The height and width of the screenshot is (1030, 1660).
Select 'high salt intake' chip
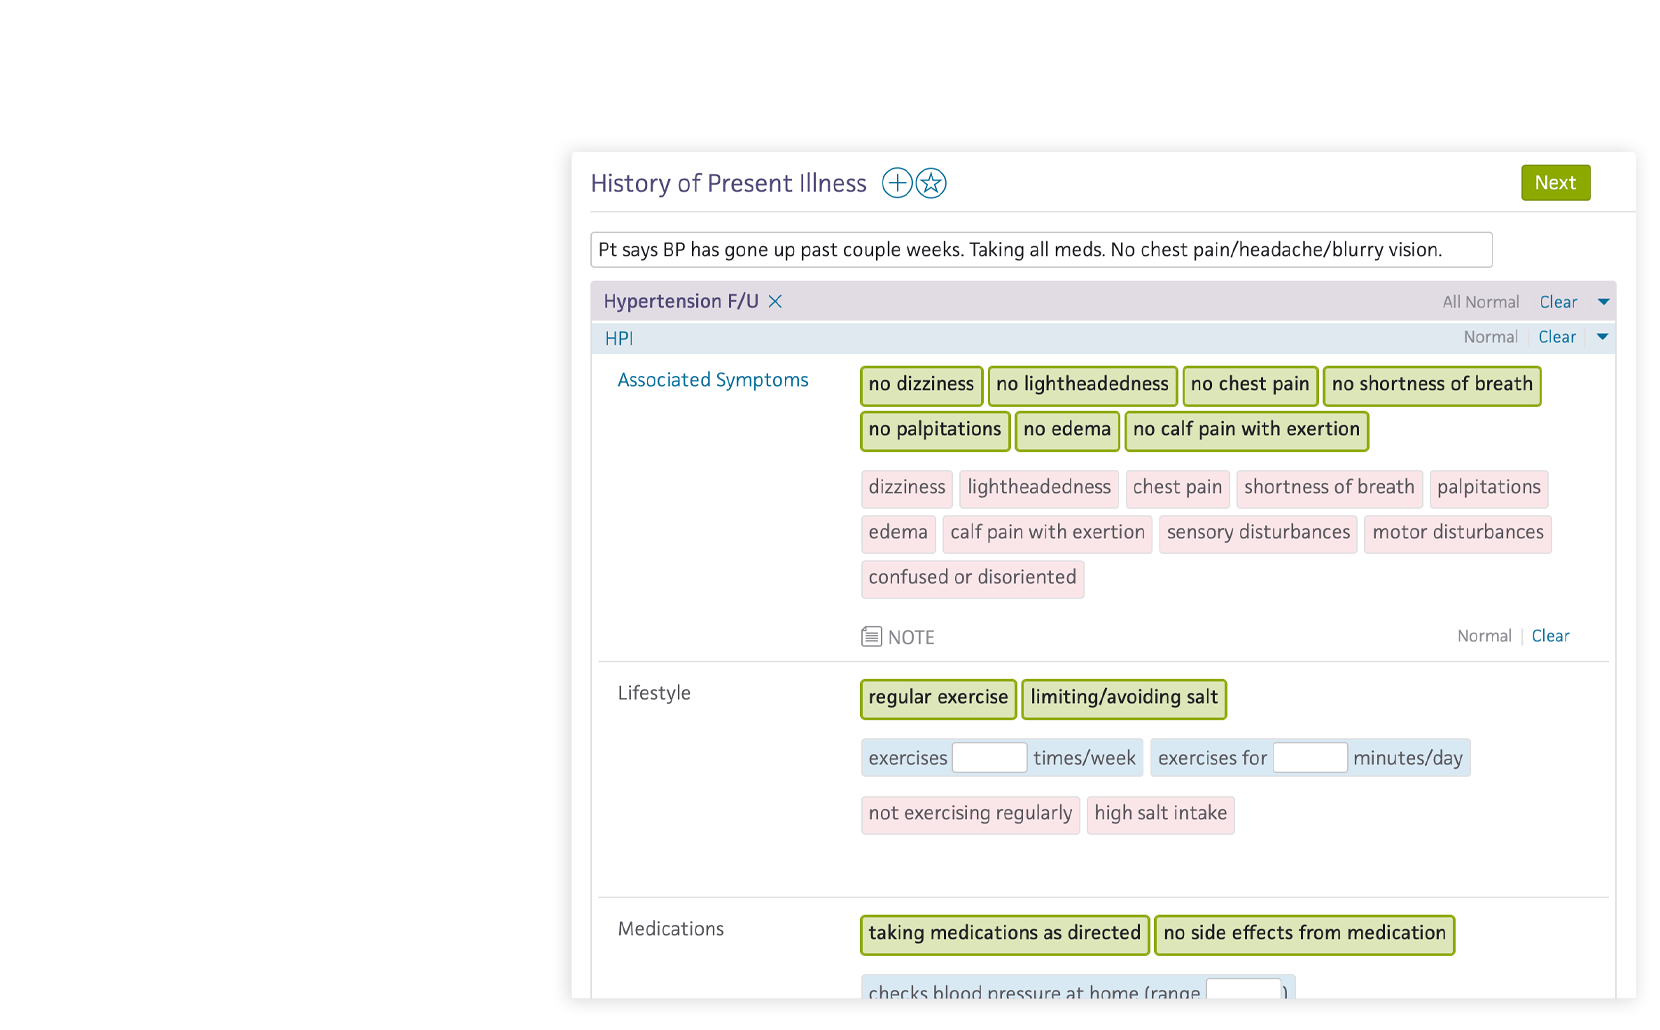1160,814
